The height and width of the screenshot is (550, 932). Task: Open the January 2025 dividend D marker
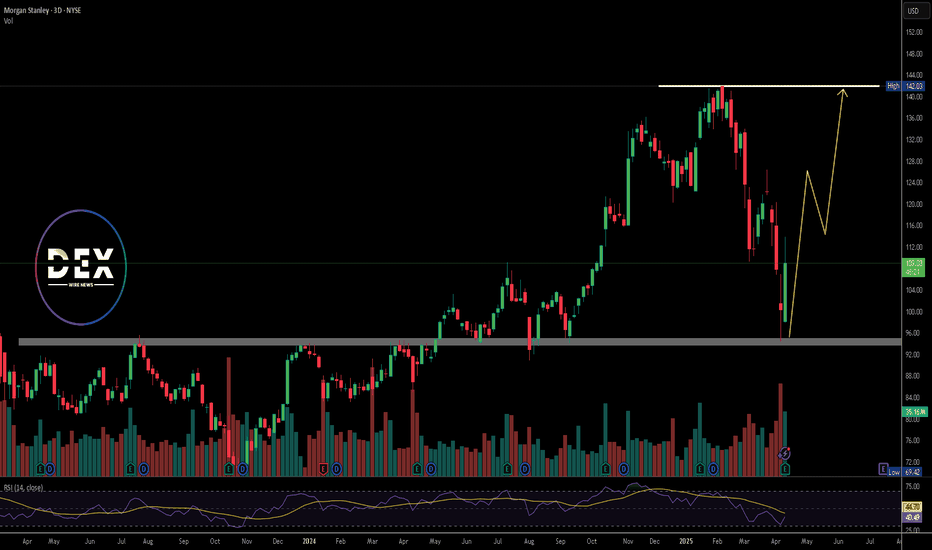713,469
